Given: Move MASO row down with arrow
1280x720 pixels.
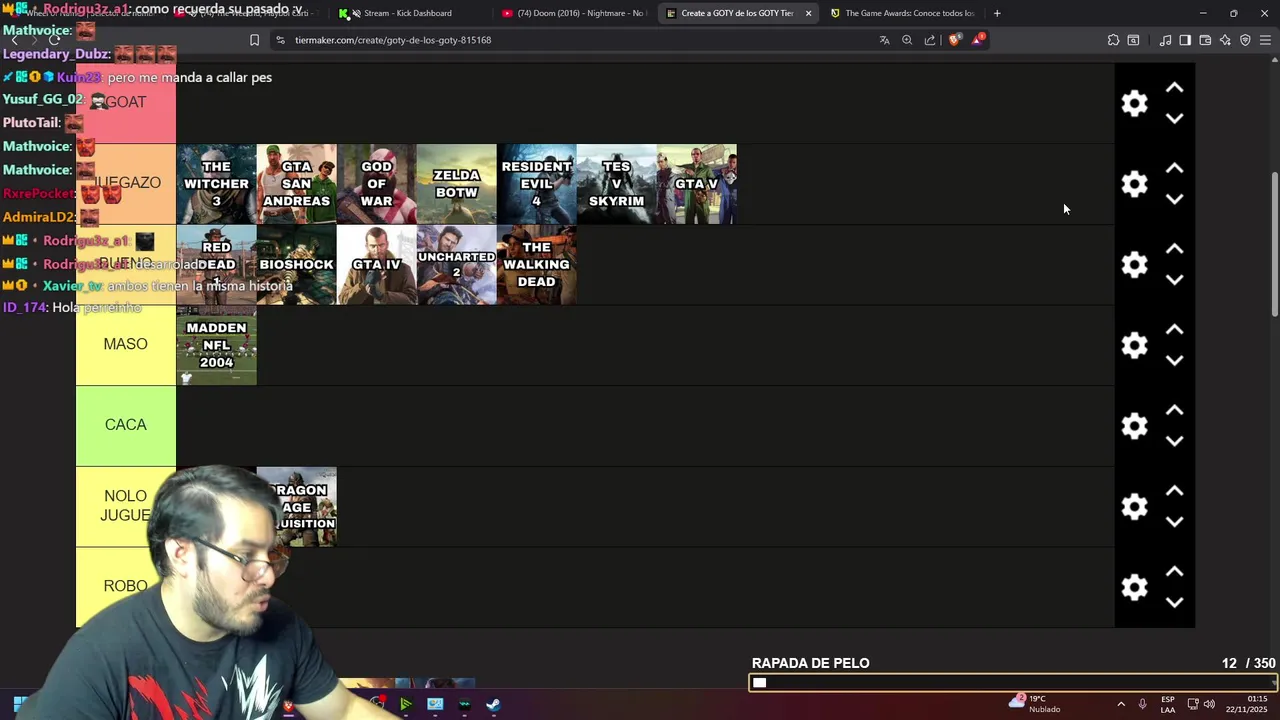Looking at the screenshot, I should click(1175, 360).
